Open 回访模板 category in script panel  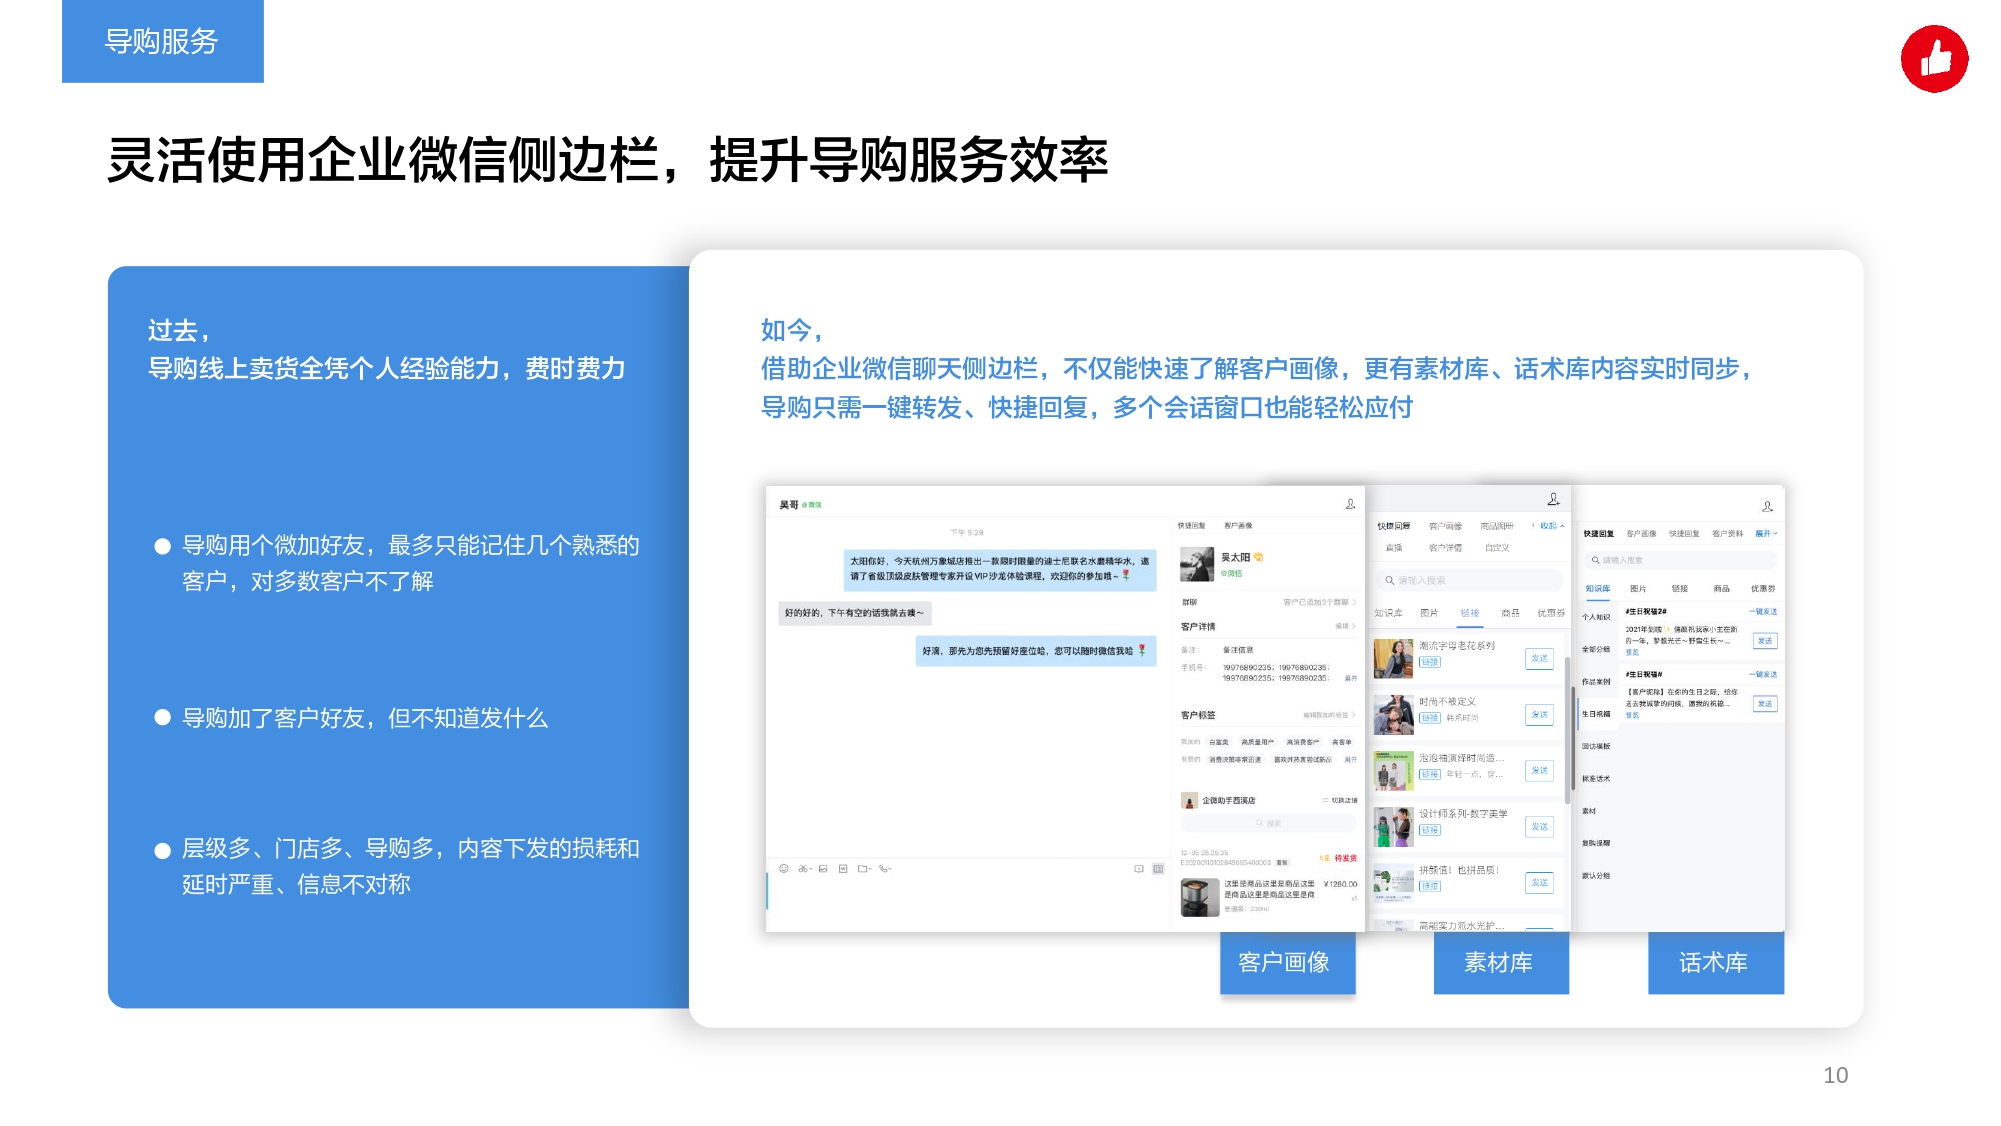pyautogui.click(x=1596, y=746)
